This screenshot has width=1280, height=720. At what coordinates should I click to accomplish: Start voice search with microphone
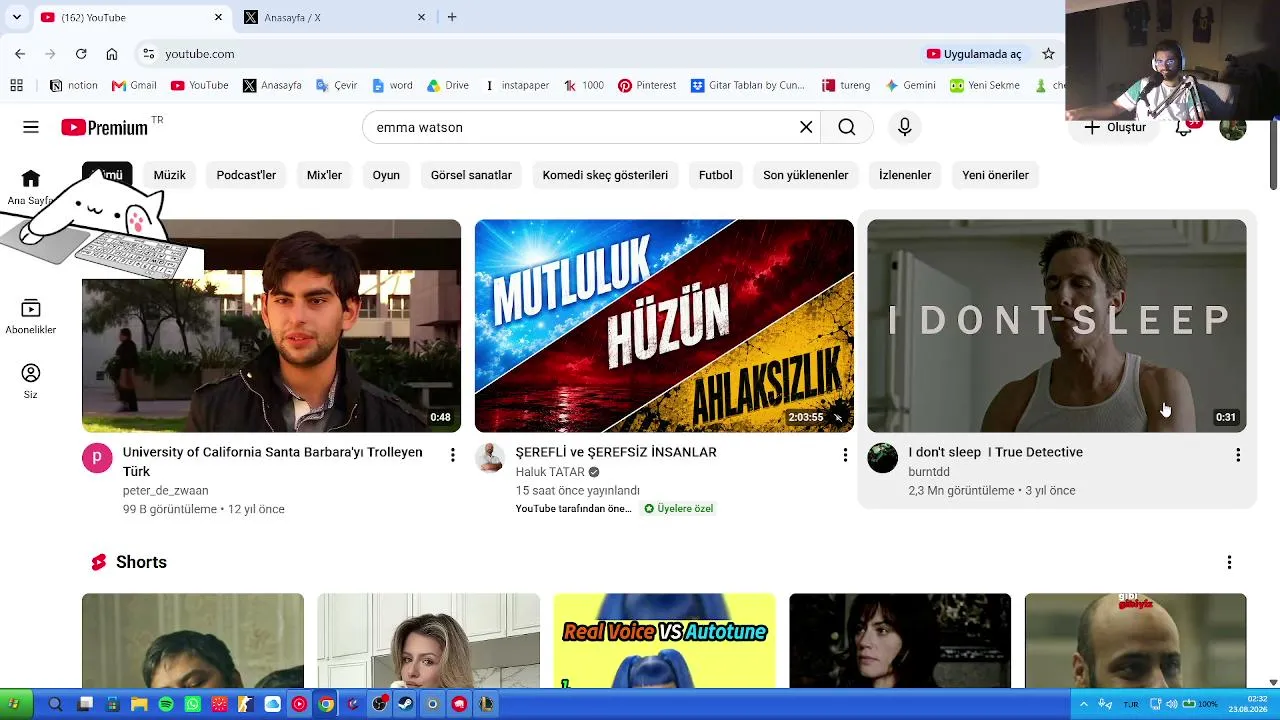point(905,127)
